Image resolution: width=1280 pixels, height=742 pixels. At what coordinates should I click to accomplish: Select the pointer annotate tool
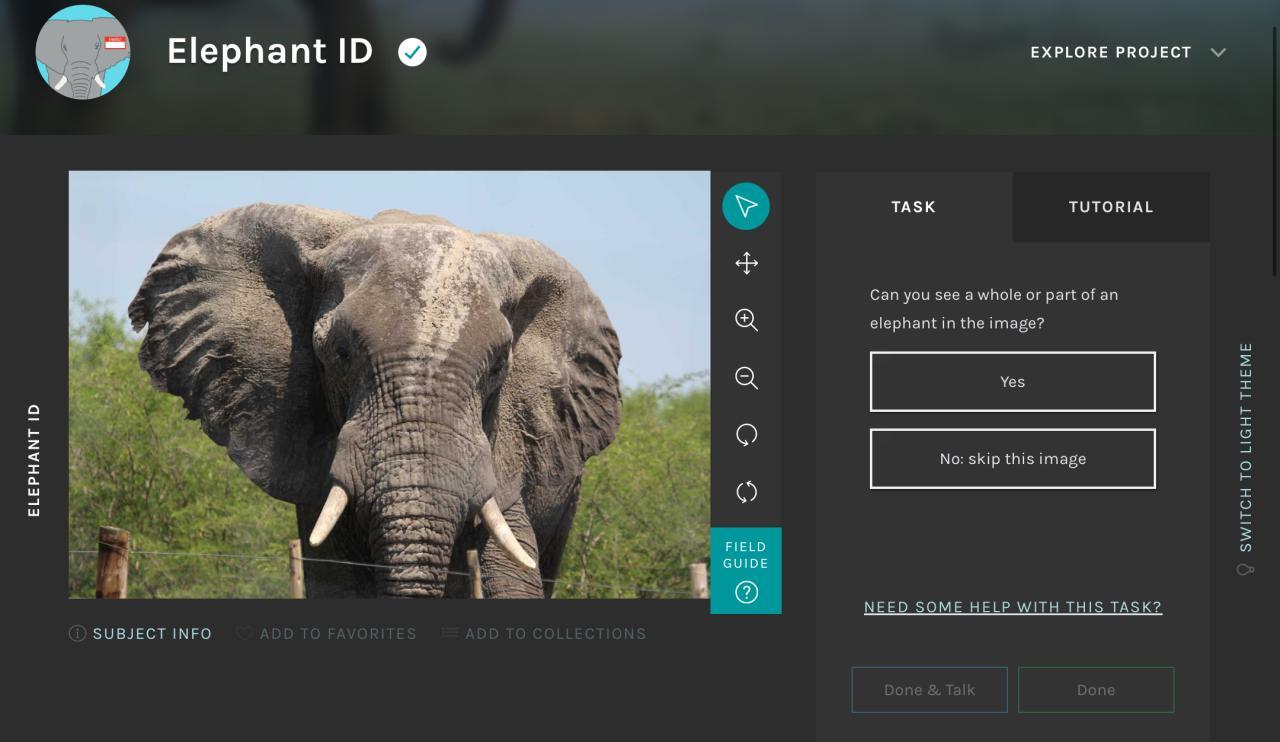click(x=746, y=207)
